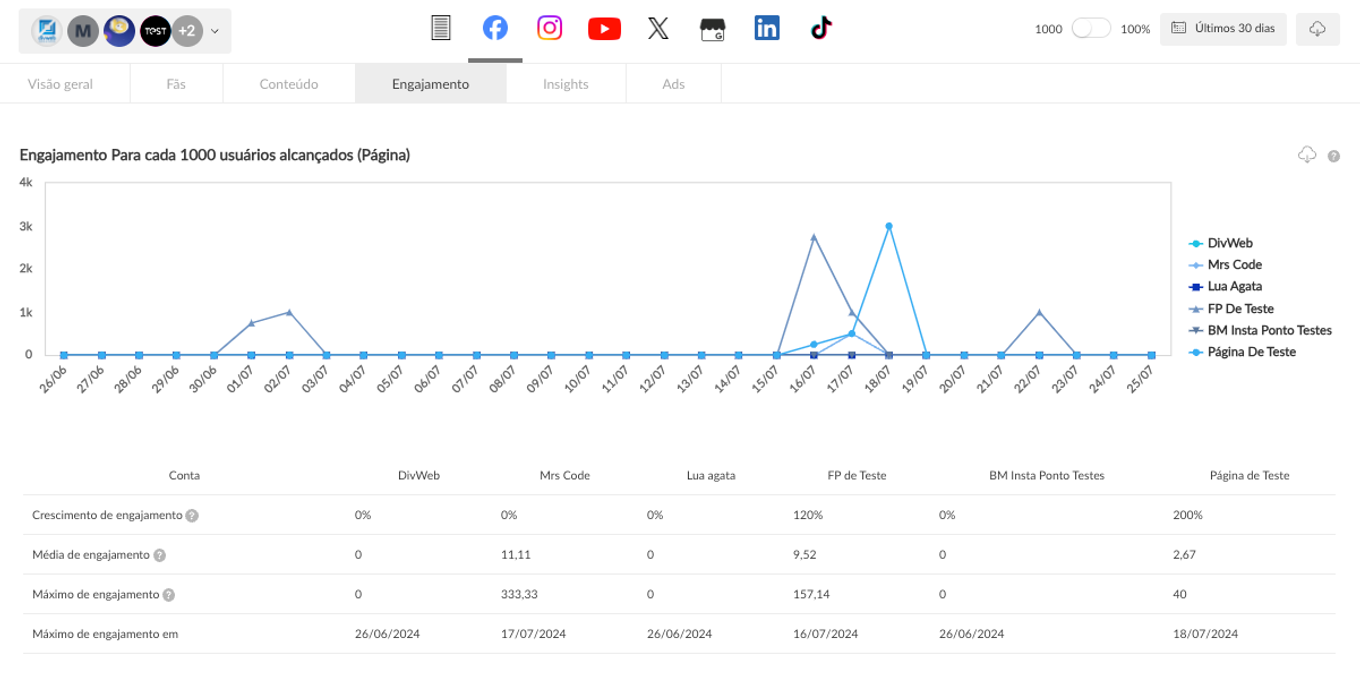Open the LinkedIn network icon

pos(767,29)
